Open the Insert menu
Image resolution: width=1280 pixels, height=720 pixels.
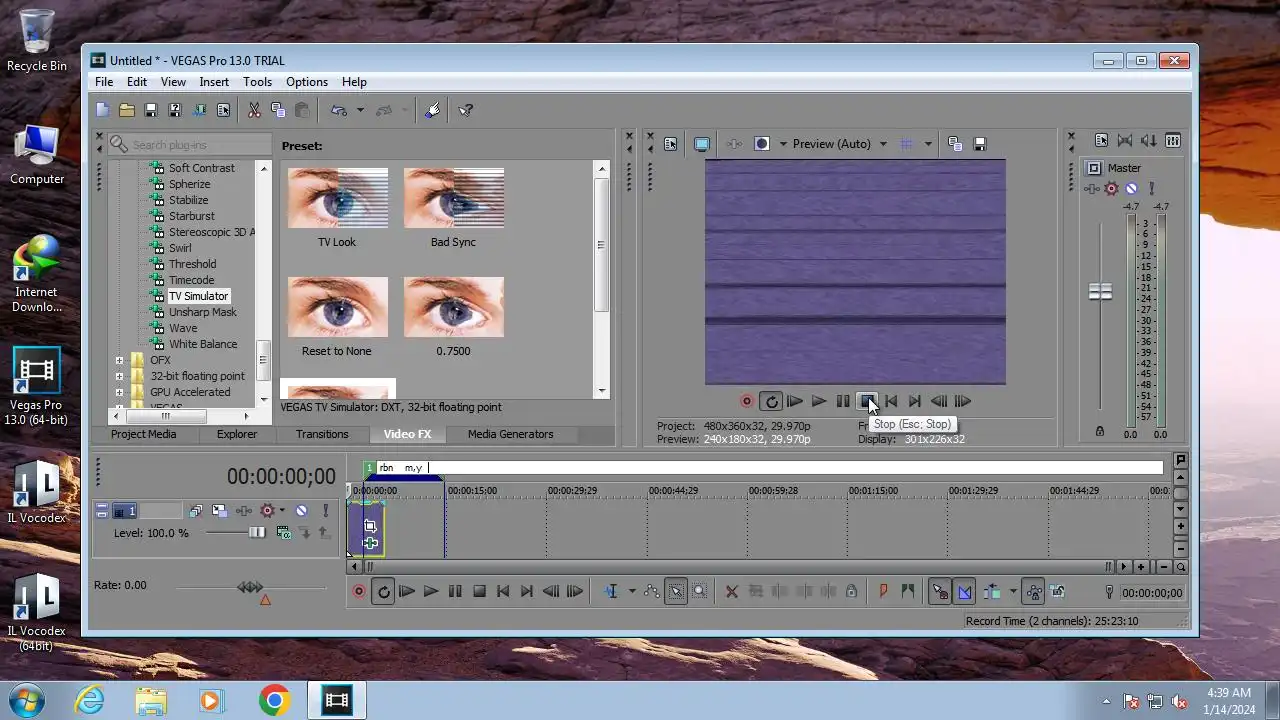pos(214,82)
